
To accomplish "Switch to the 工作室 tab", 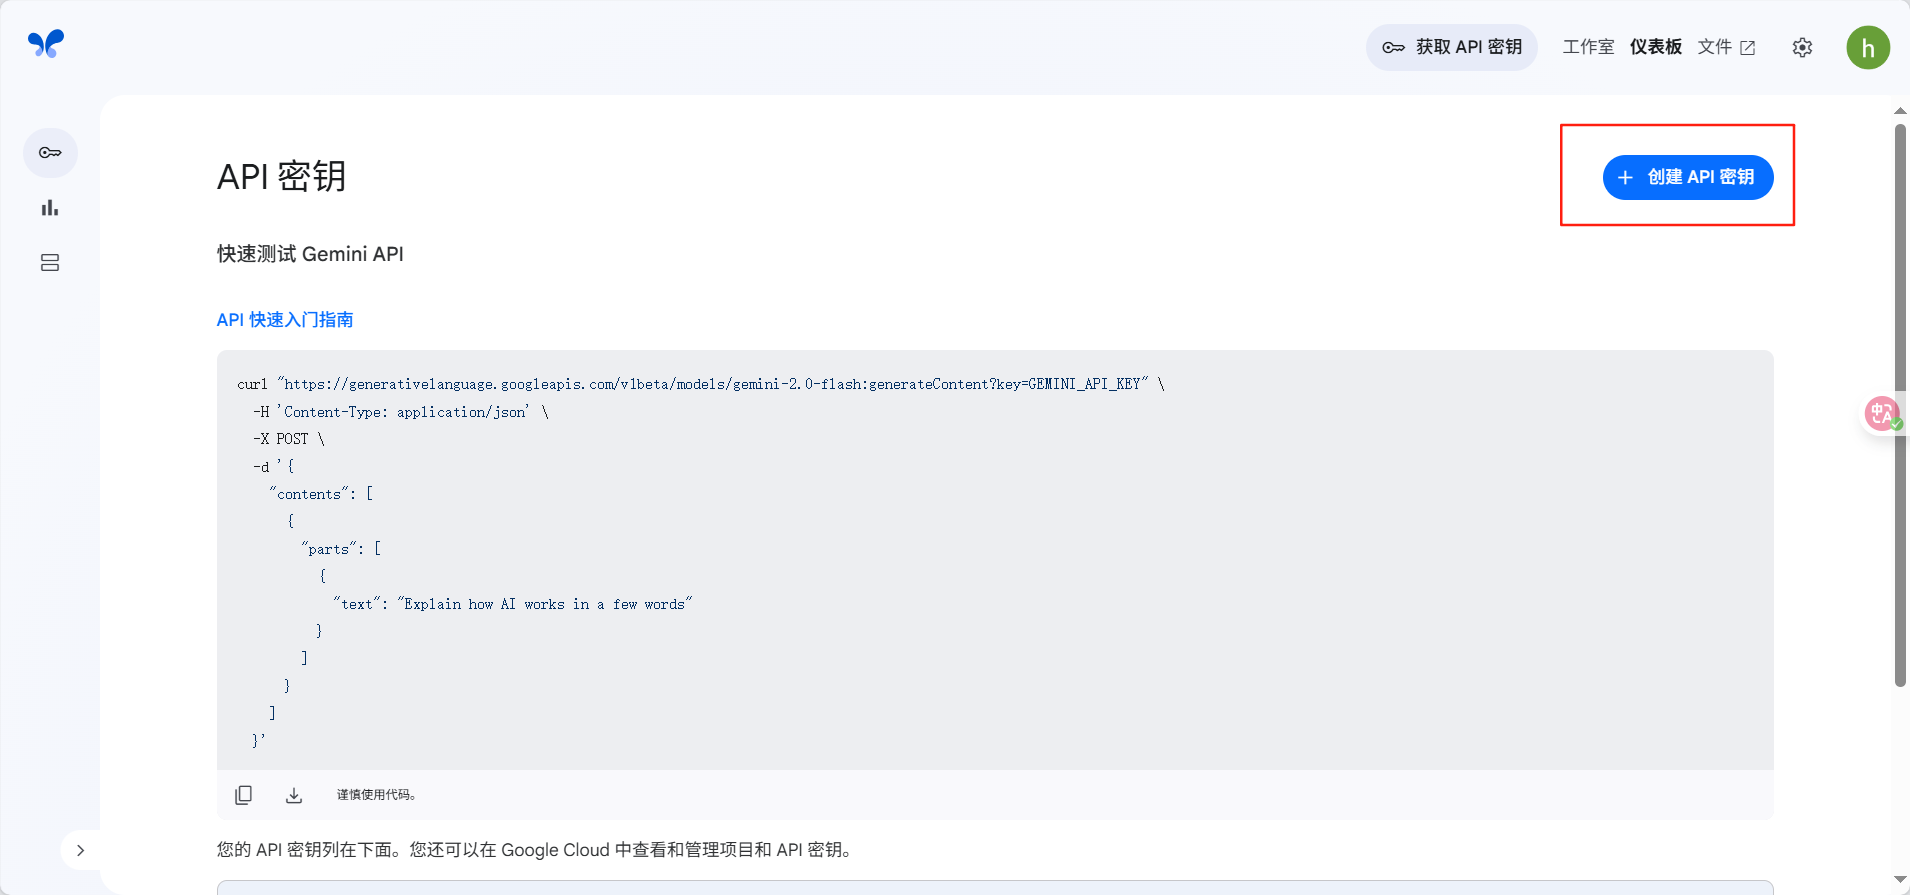I will click(x=1588, y=47).
